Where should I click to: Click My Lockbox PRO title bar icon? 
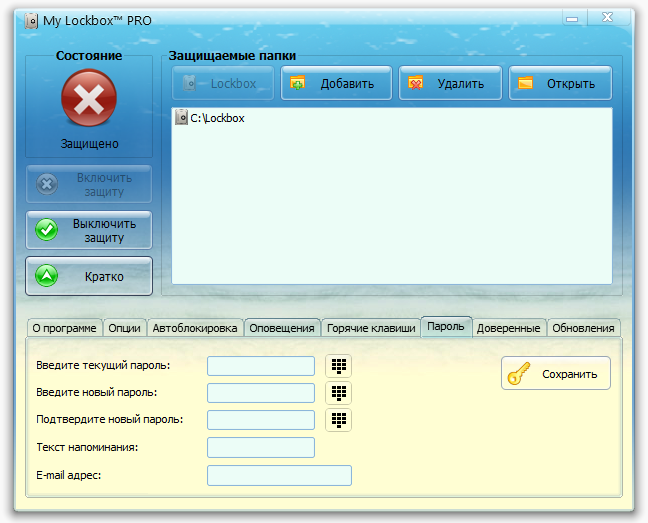[x=31, y=21]
